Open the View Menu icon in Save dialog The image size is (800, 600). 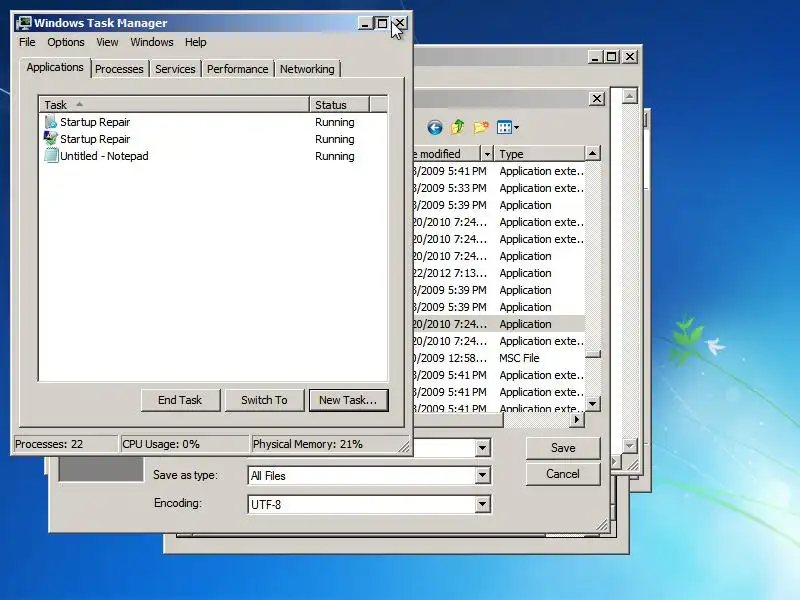(x=508, y=128)
